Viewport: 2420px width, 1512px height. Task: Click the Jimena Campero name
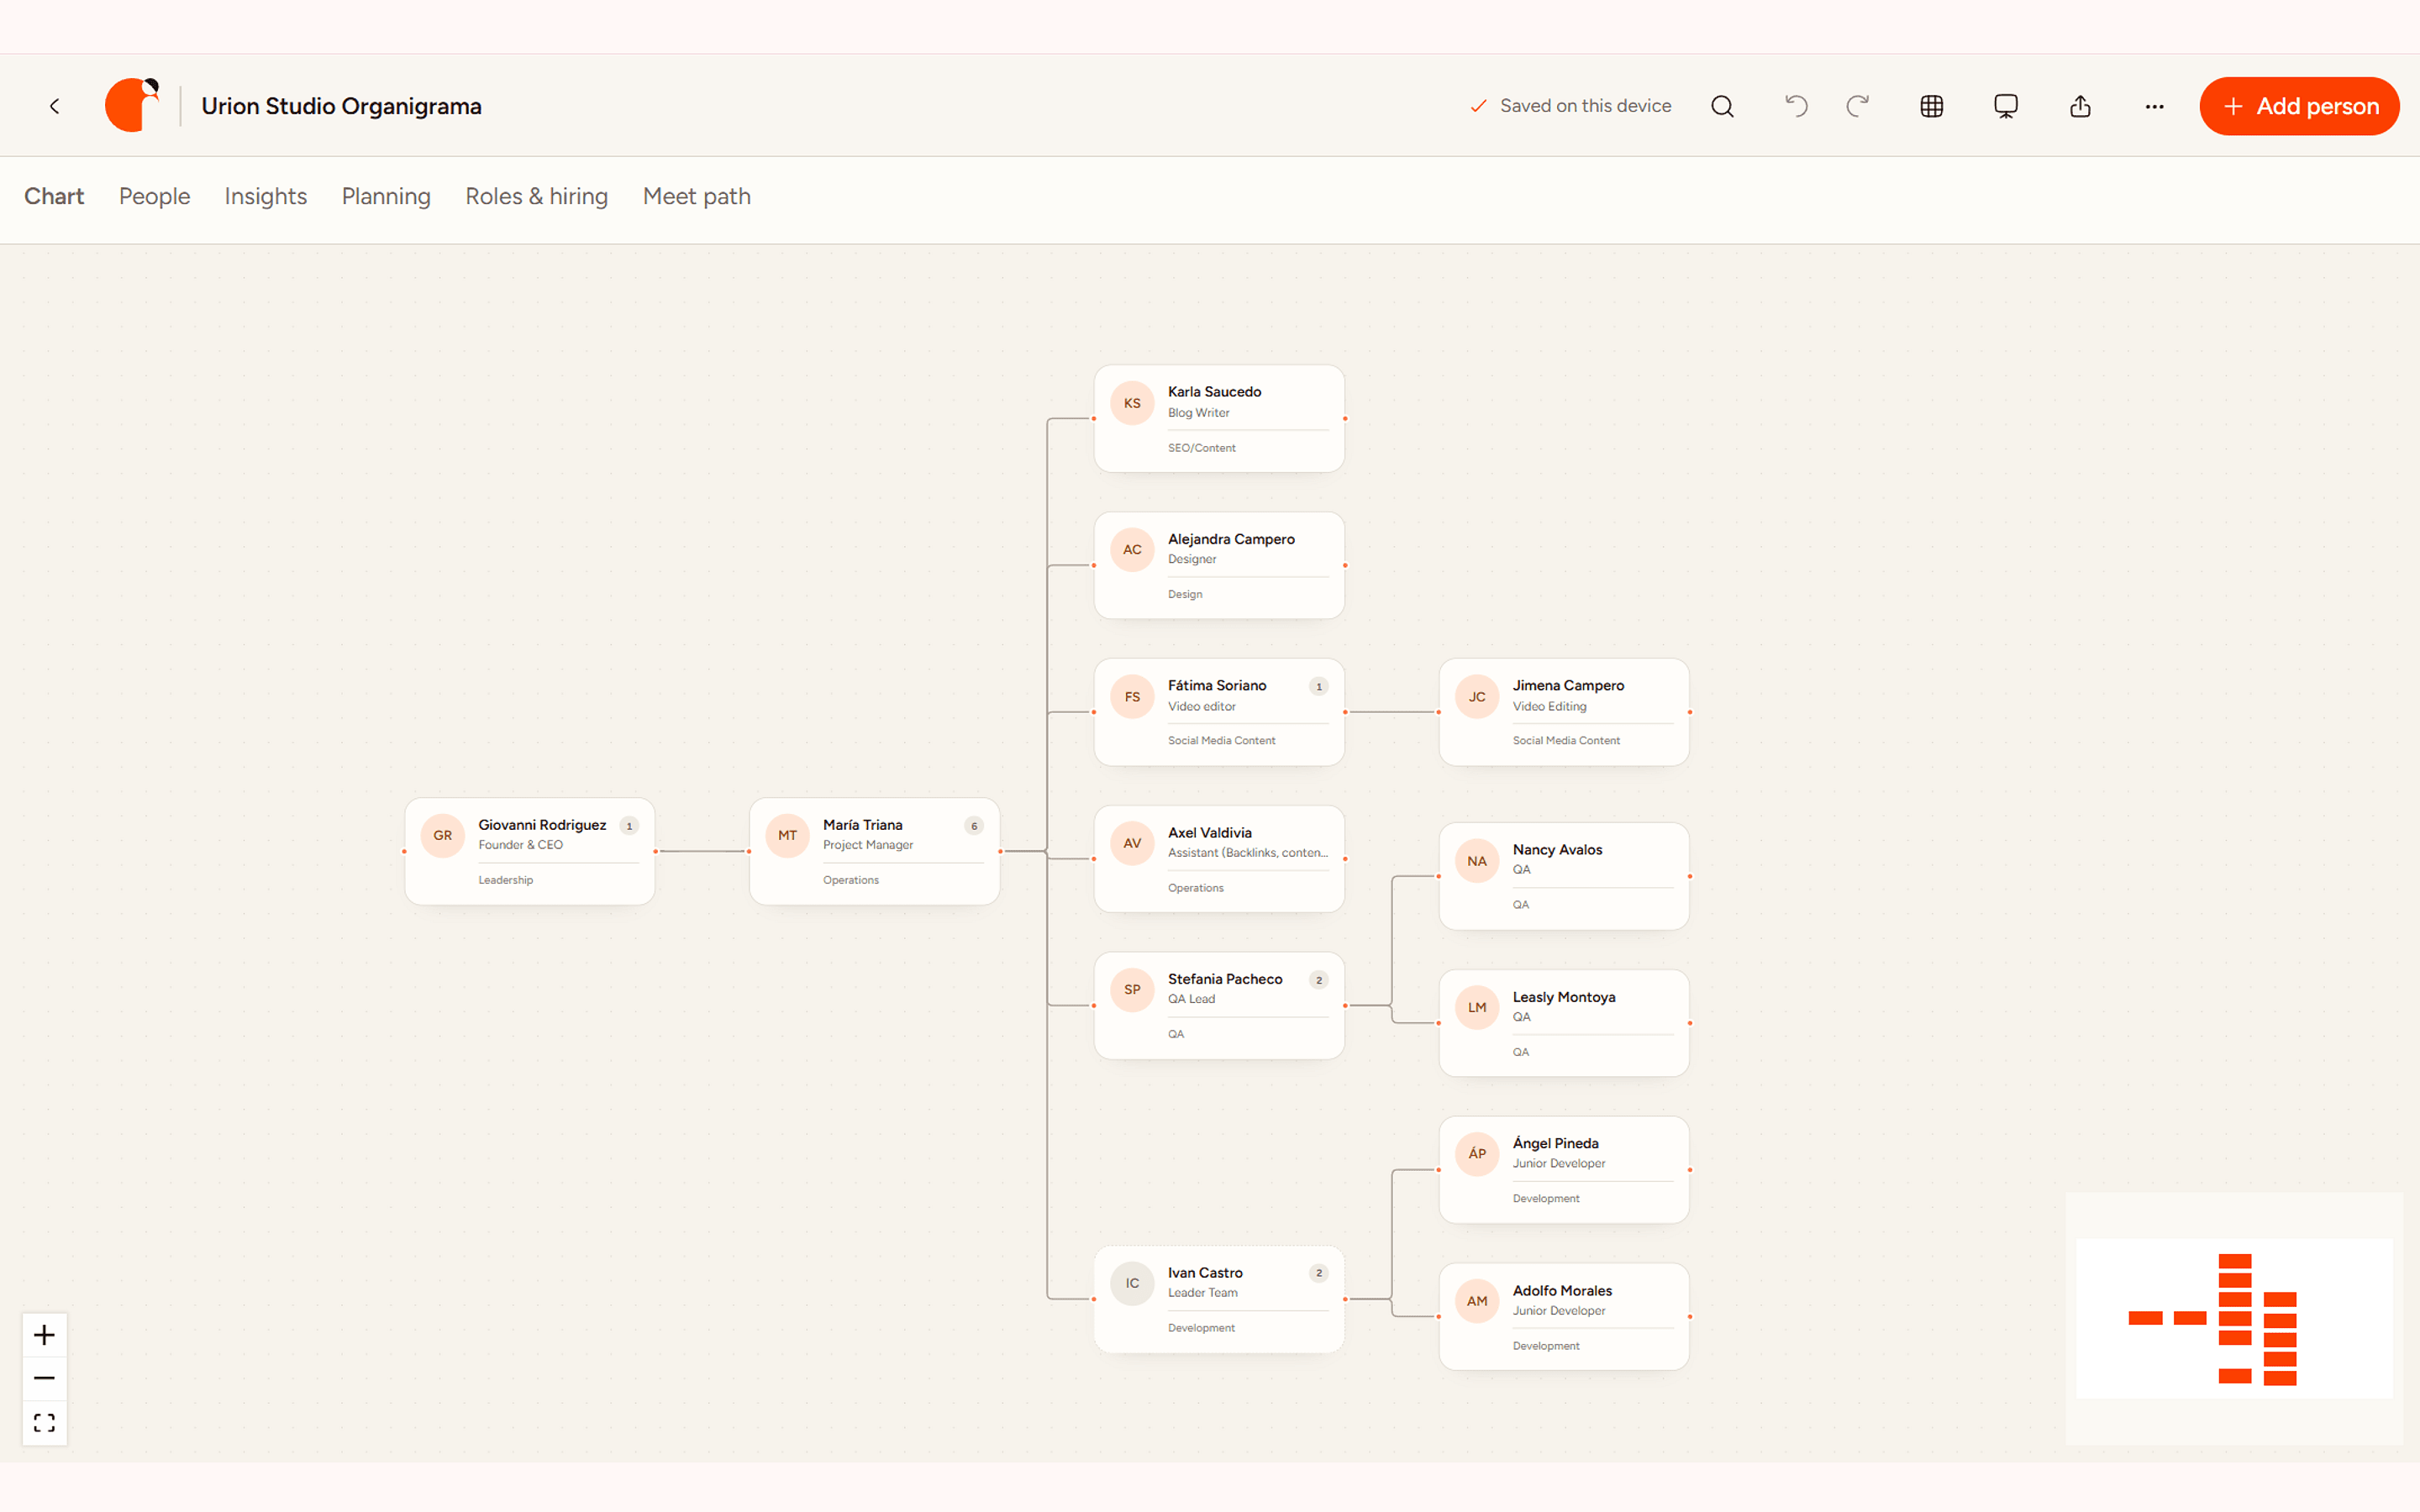click(x=1568, y=685)
